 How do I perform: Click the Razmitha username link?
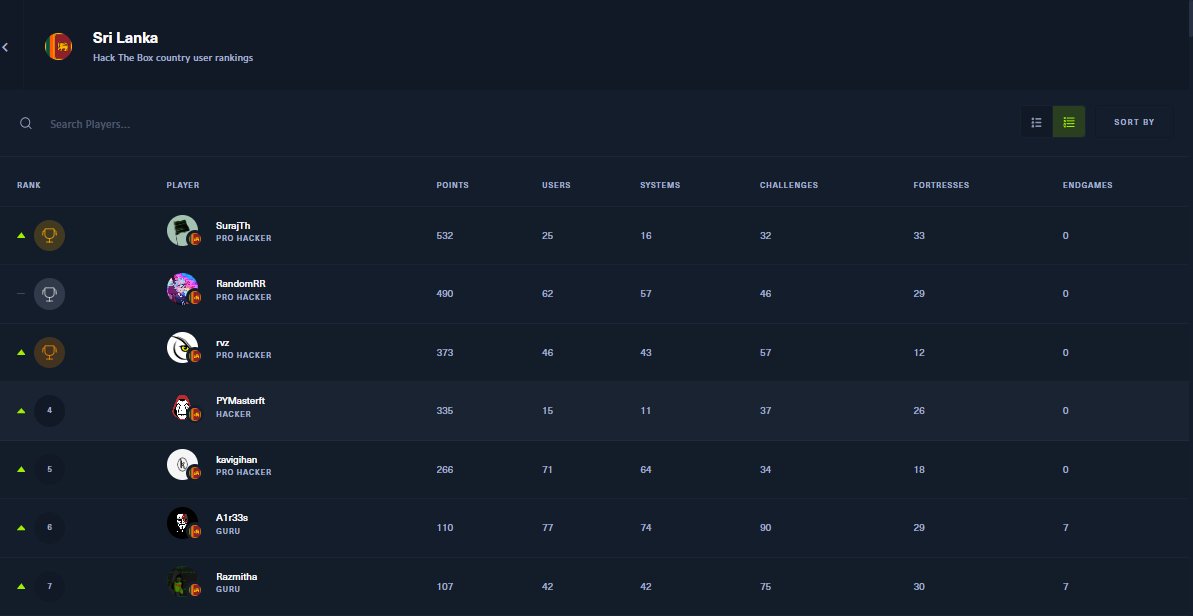pyautogui.click(x=237, y=576)
